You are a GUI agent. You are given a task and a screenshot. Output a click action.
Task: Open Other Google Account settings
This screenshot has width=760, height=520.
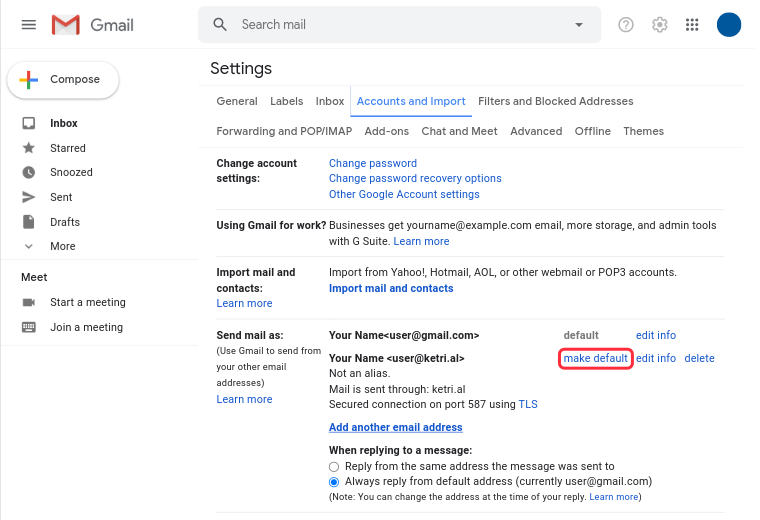click(404, 194)
